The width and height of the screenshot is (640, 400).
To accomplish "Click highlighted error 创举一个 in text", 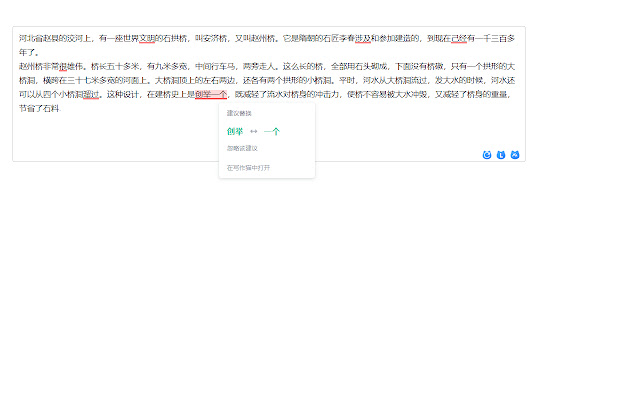I will pos(212,95).
